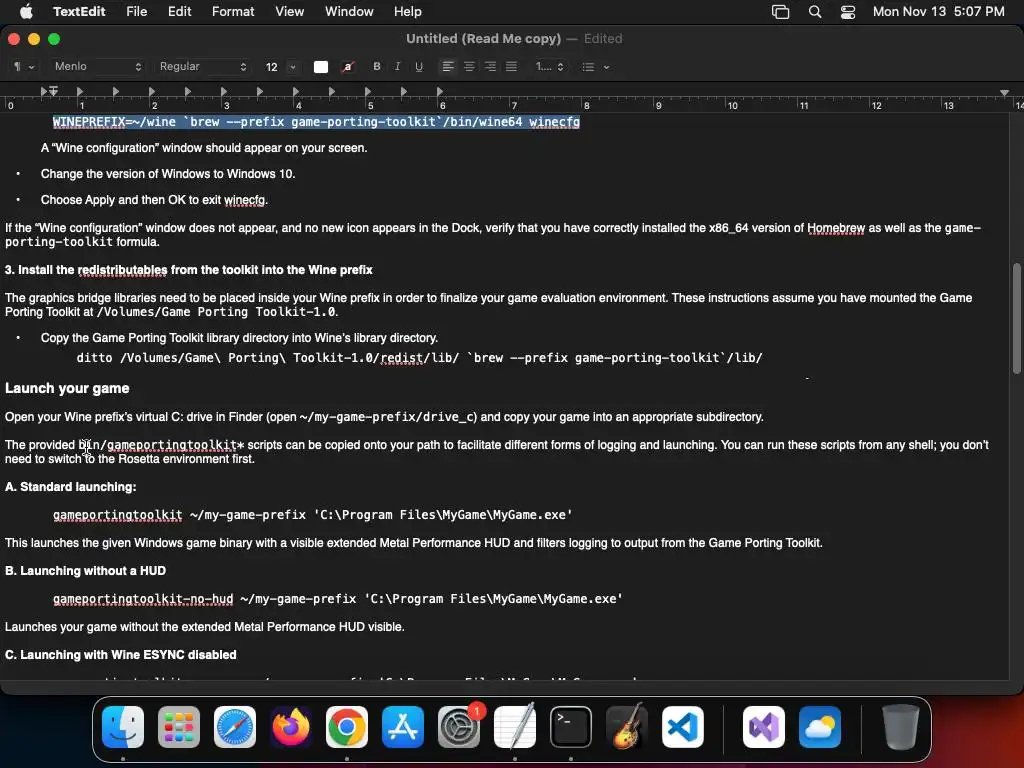
Task: Open Spotlight search in menu bar
Action: pyautogui.click(x=815, y=12)
